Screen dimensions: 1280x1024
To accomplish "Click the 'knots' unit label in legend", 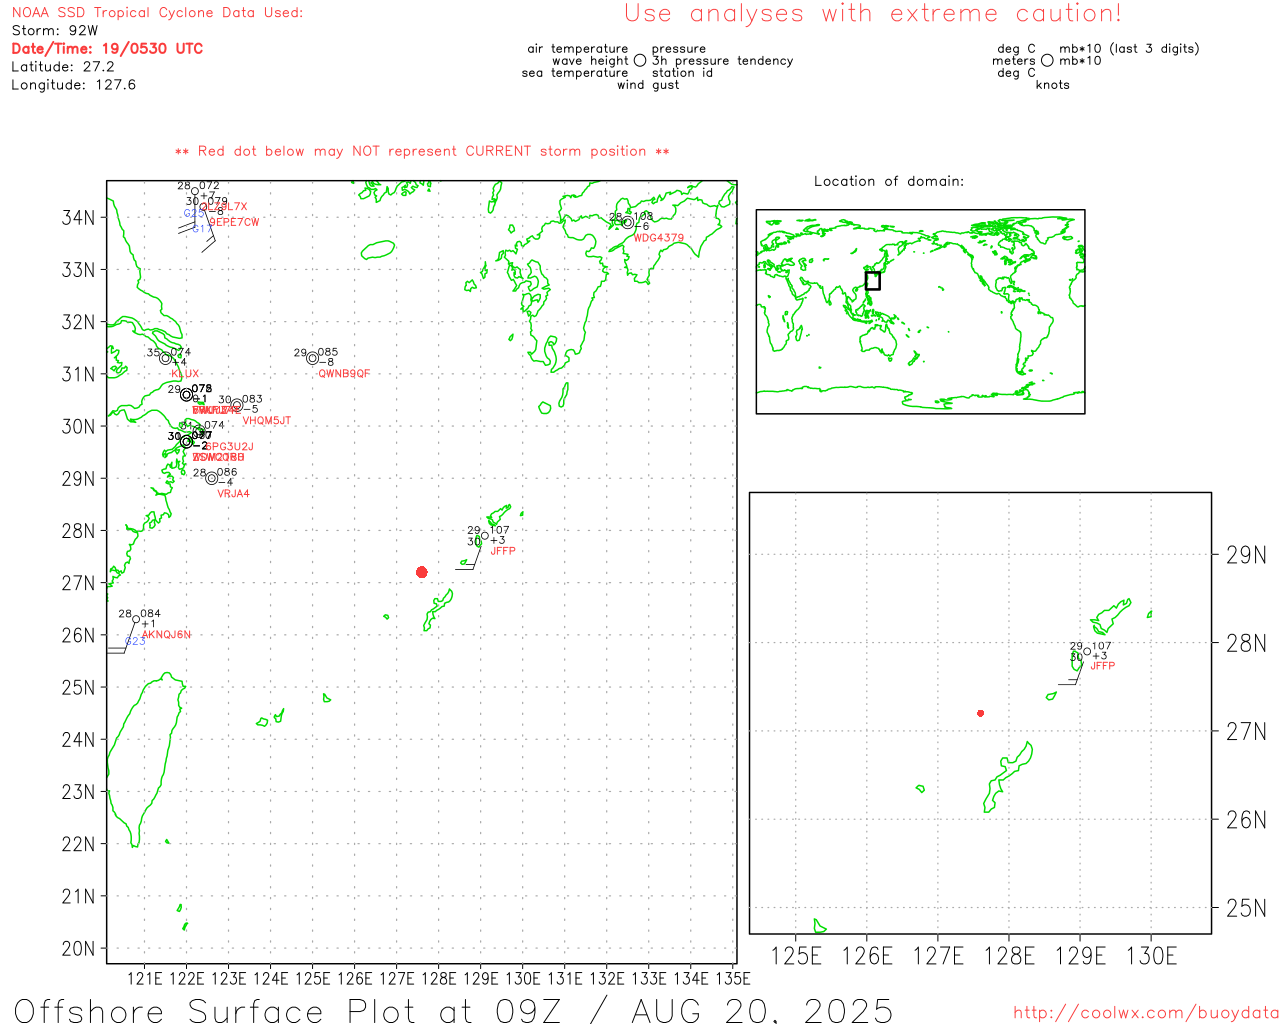I will pyautogui.click(x=1053, y=85).
